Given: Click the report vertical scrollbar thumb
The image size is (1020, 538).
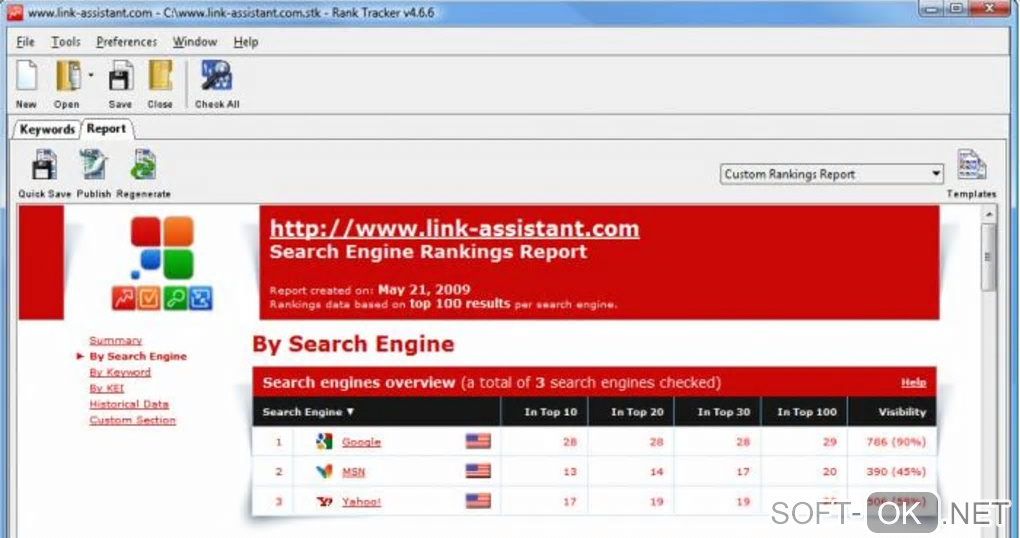Looking at the screenshot, I should (988, 257).
